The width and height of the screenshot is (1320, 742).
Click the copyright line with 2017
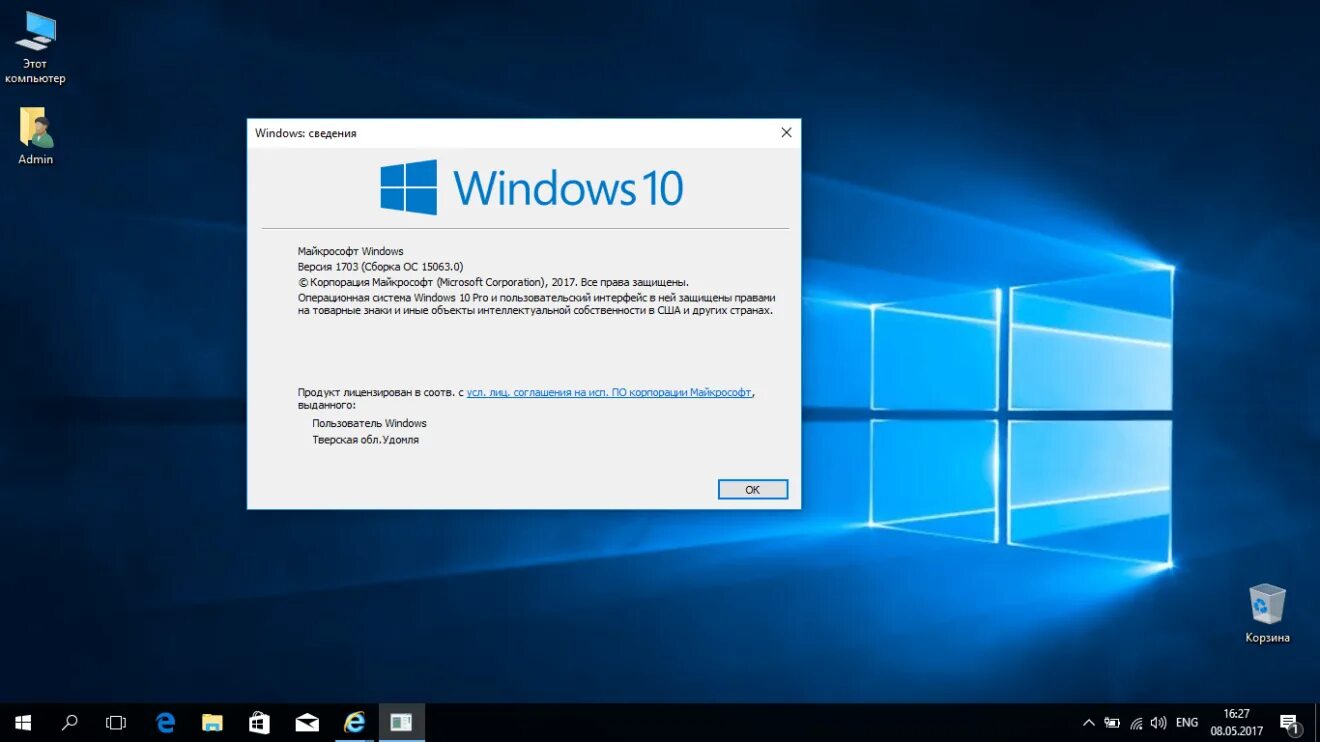493,282
